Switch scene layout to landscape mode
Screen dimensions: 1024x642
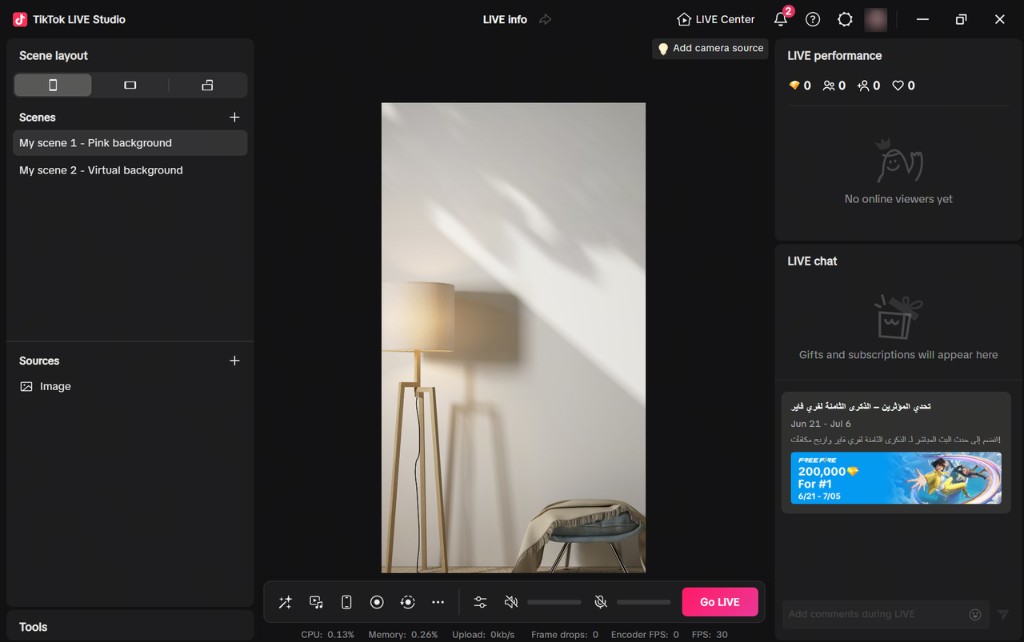pyautogui.click(x=130, y=85)
